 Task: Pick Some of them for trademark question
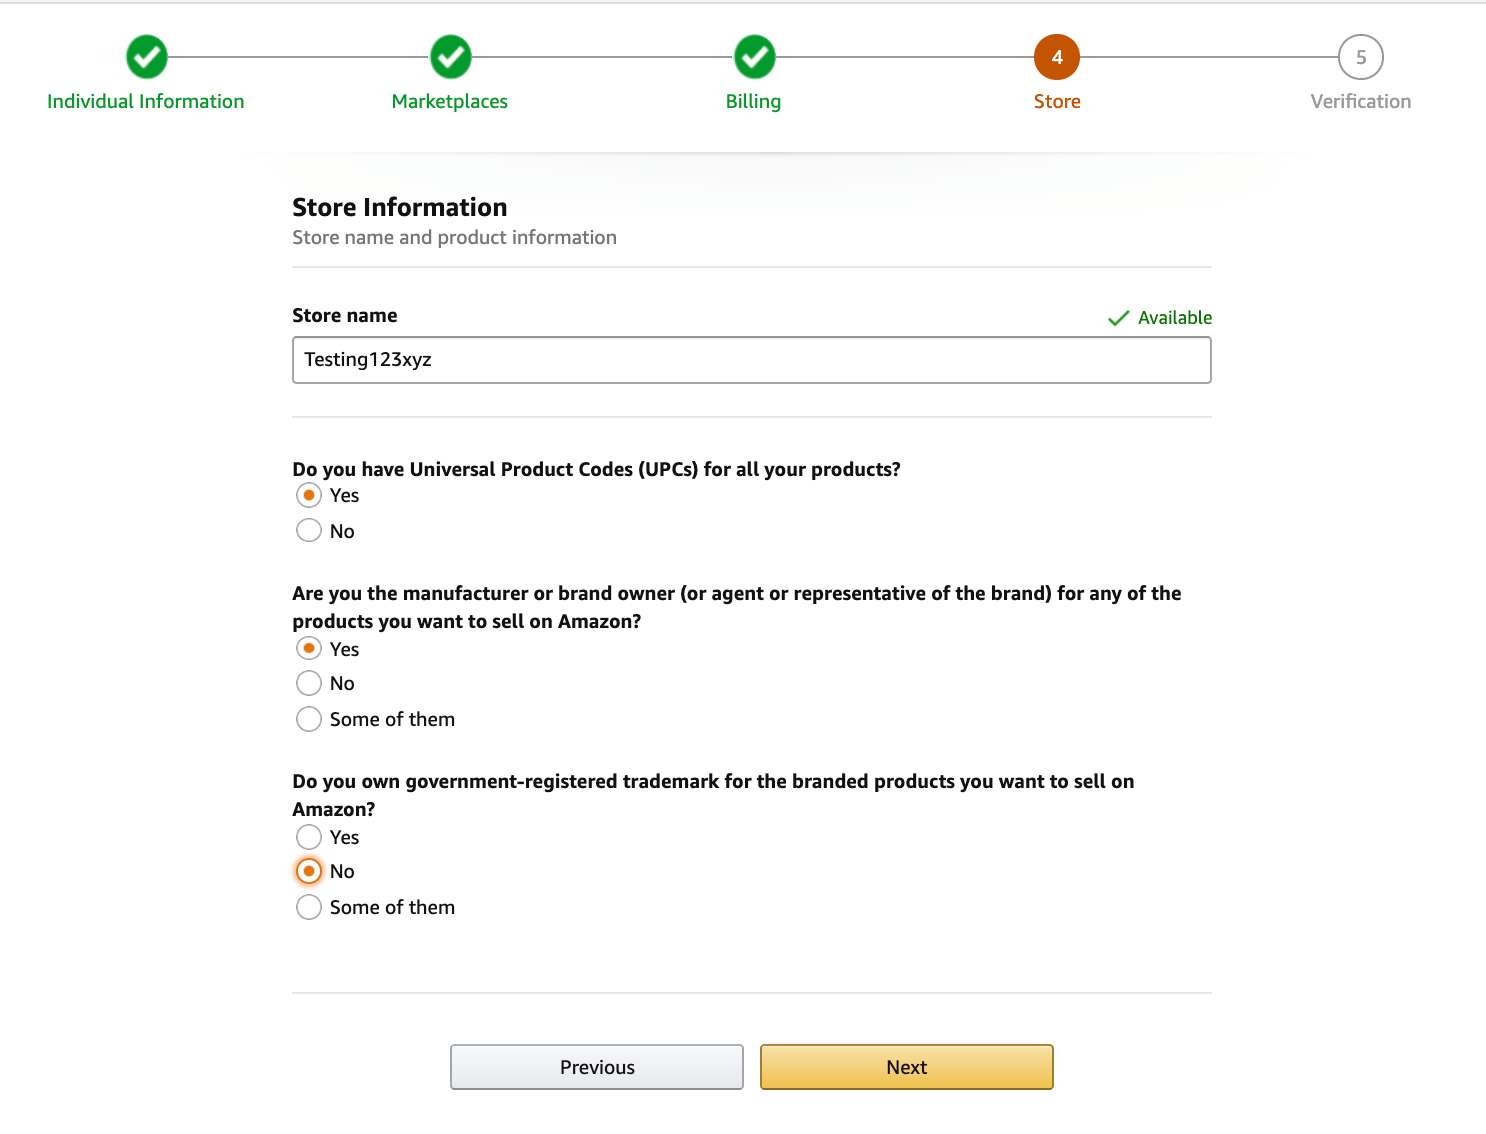coord(309,907)
